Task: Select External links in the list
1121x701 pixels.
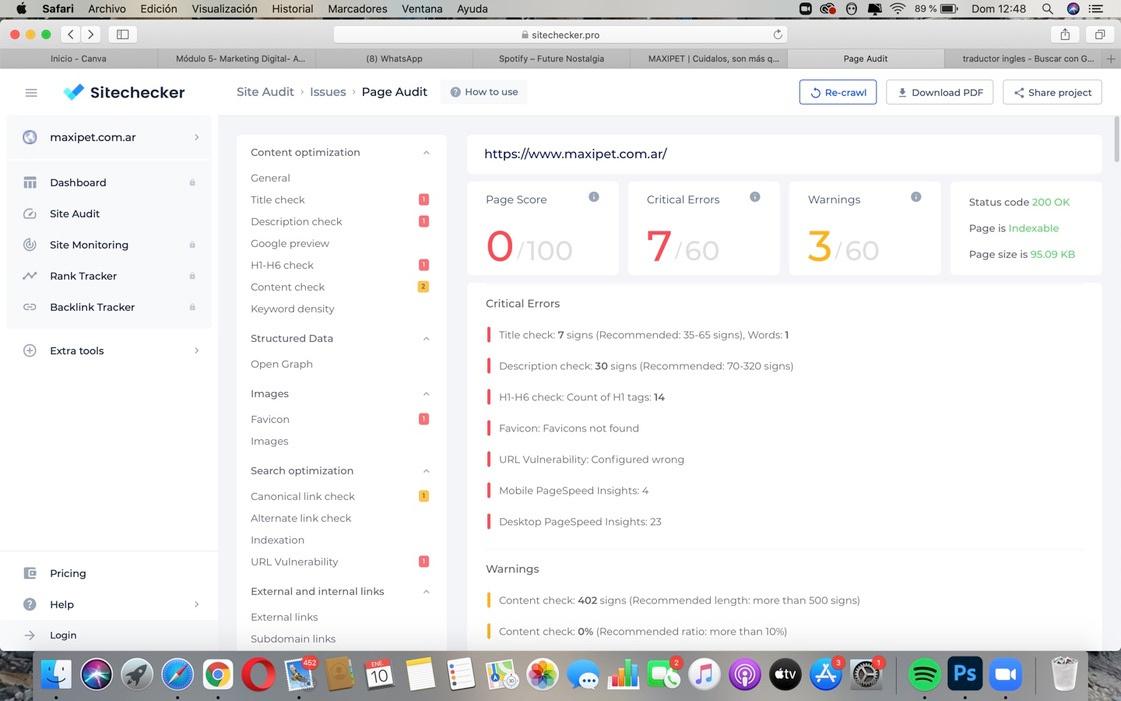Action: pos(284,617)
